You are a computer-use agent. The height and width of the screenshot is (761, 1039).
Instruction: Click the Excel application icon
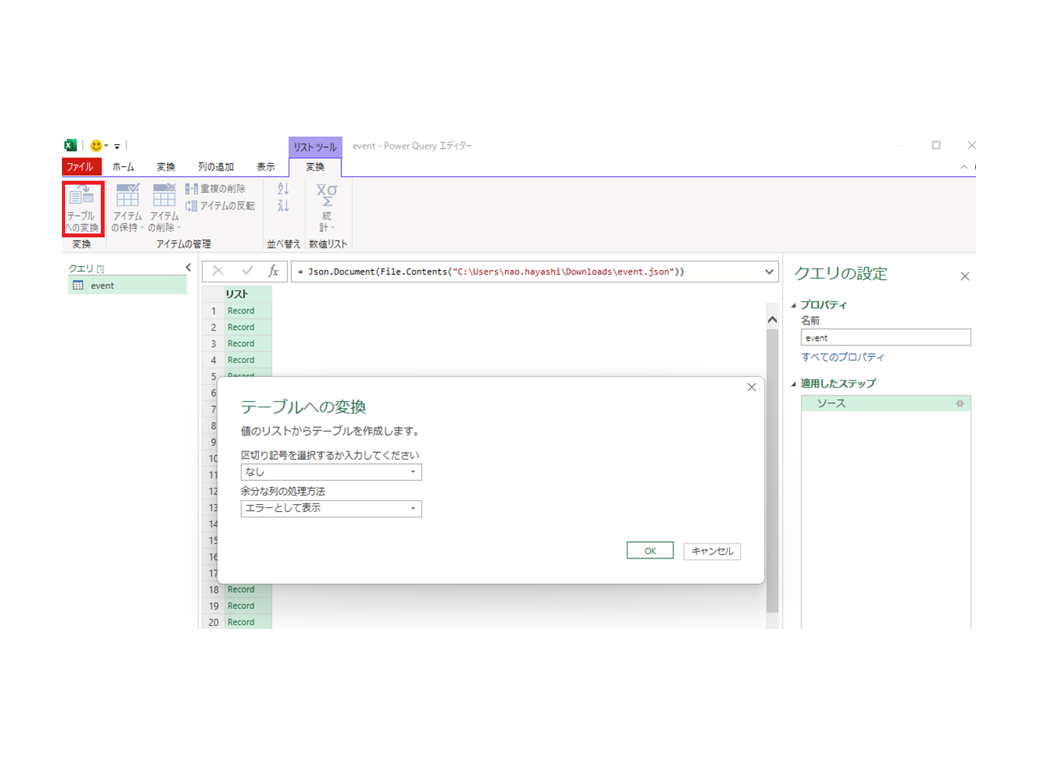pyautogui.click(x=70, y=145)
